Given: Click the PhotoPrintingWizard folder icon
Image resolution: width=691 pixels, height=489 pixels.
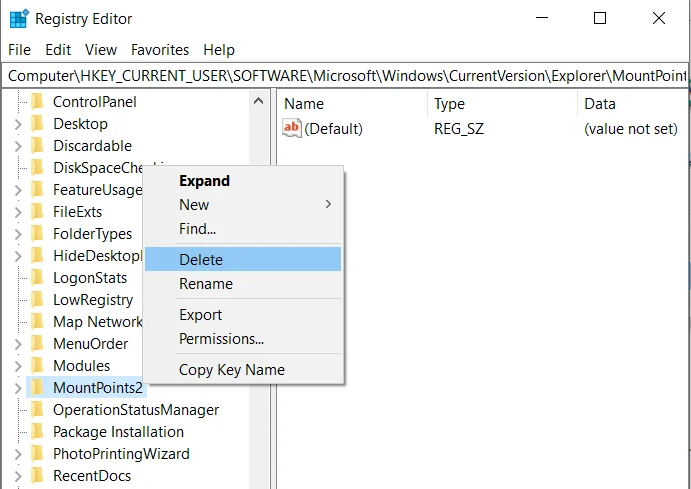Looking at the screenshot, I should pyautogui.click(x=38, y=454).
